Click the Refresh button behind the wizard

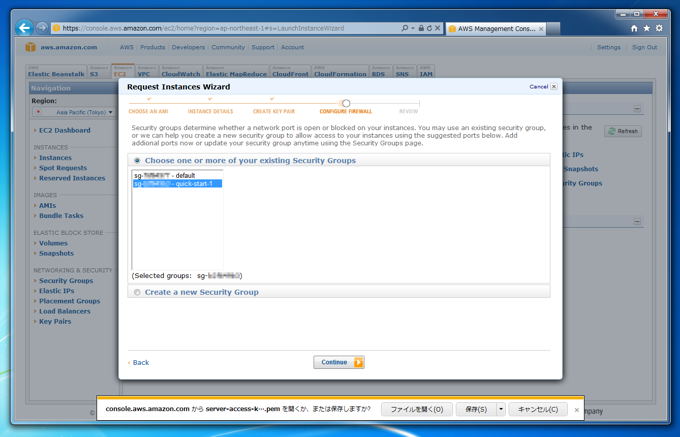pos(623,131)
